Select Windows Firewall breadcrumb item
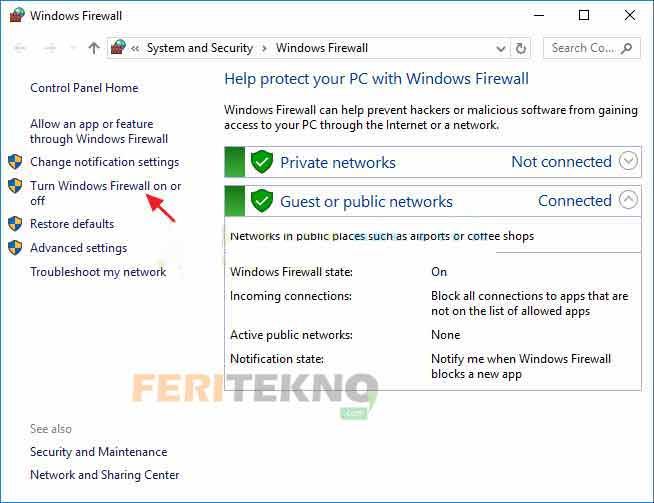This screenshot has height=503, width=654. 322,48
